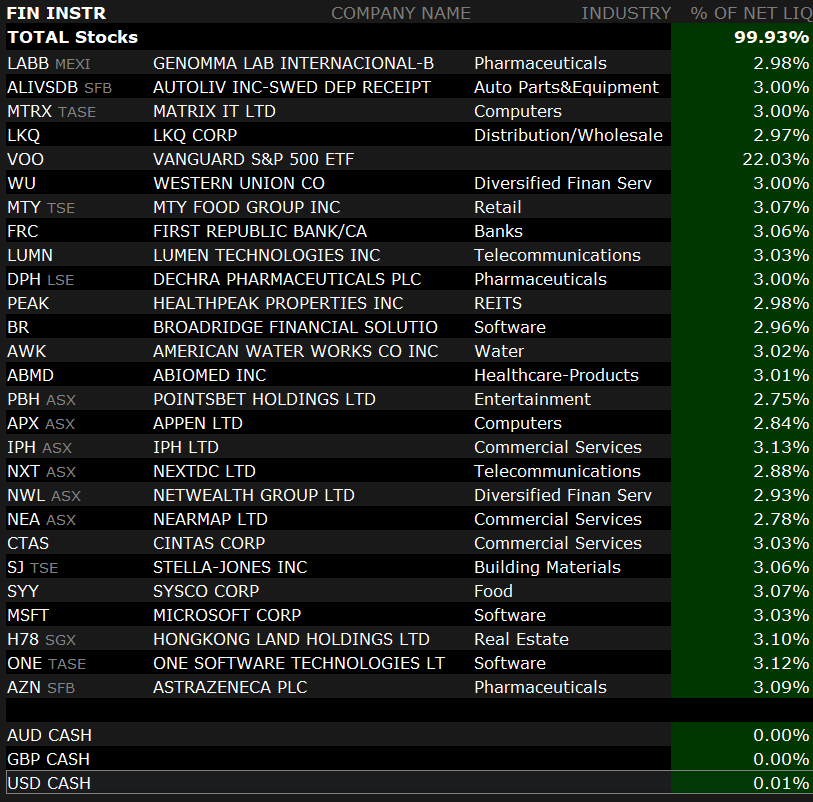Select the DPH LSE ticker
Image resolution: width=813 pixels, height=802 pixels.
pyautogui.click(x=40, y=279)
